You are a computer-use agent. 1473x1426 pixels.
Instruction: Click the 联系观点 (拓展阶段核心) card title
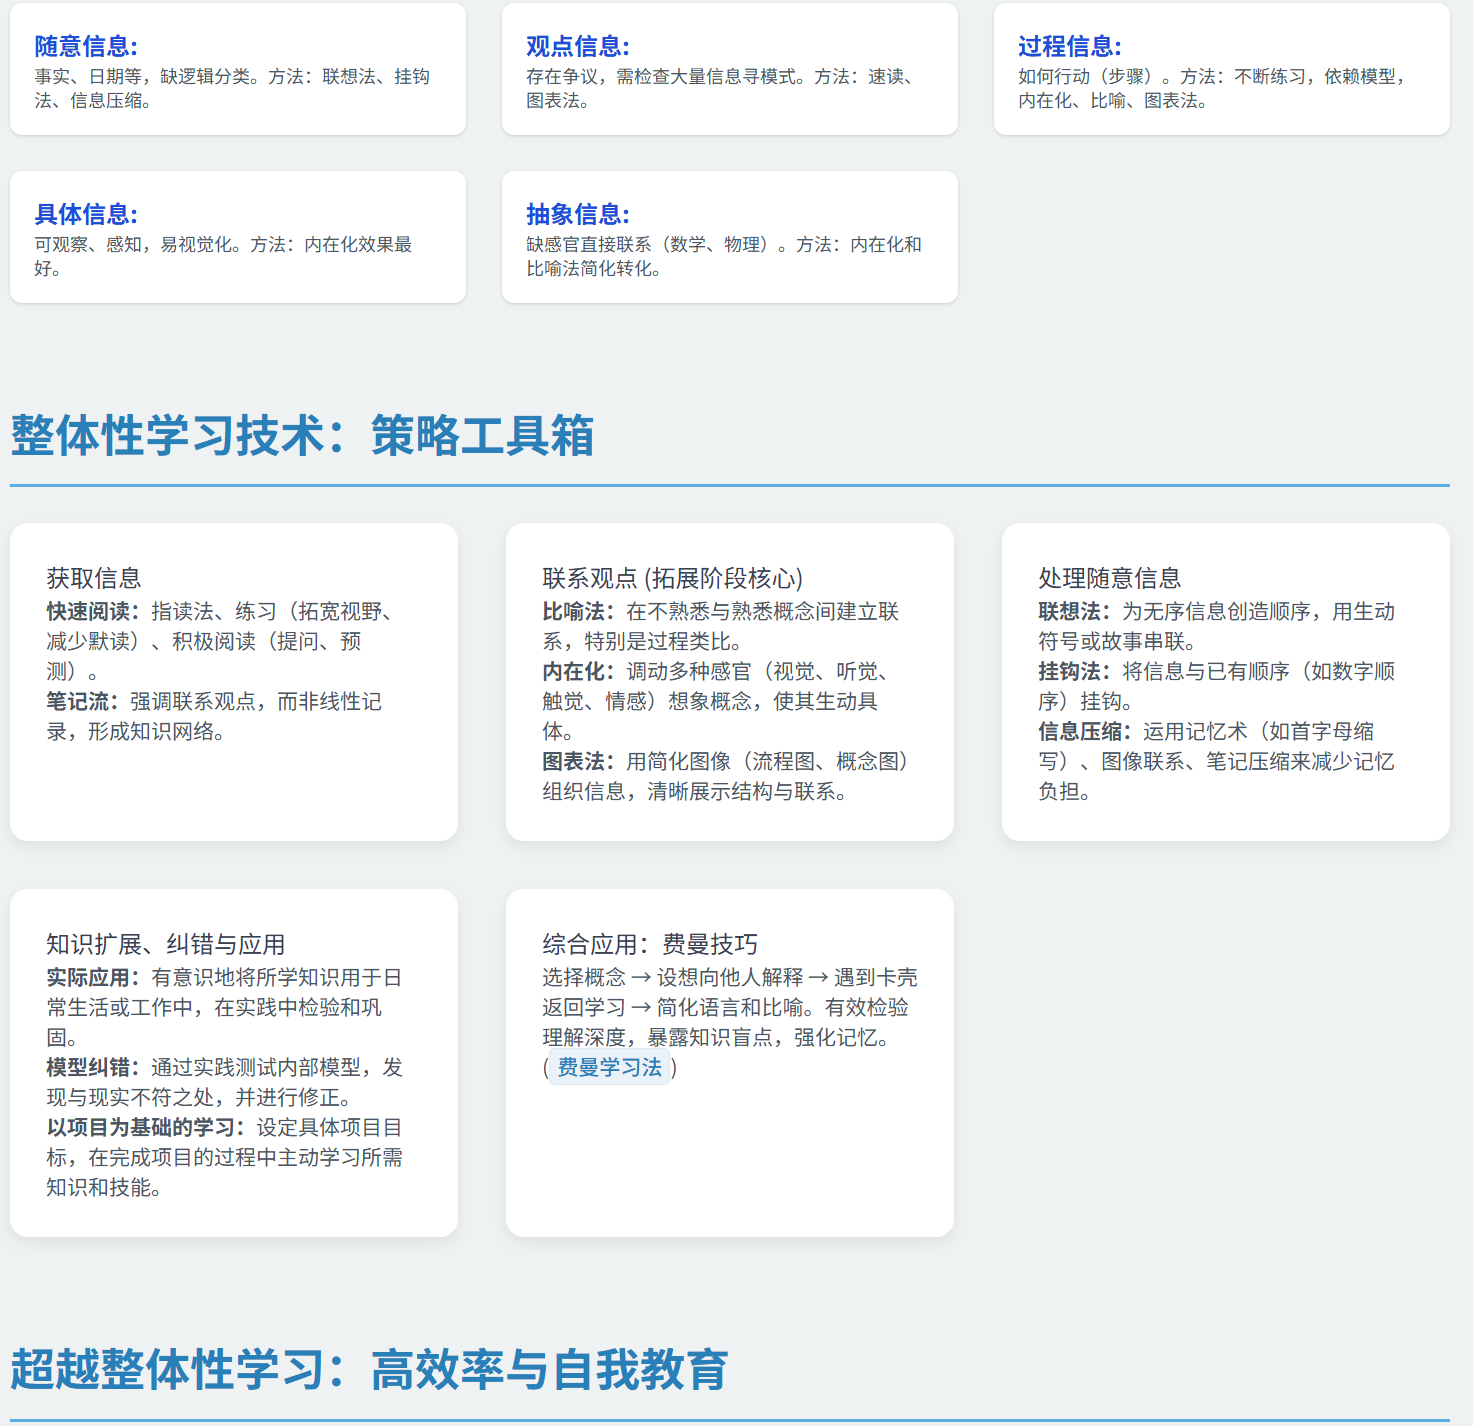pyautogui.click(x=672, y=578)
